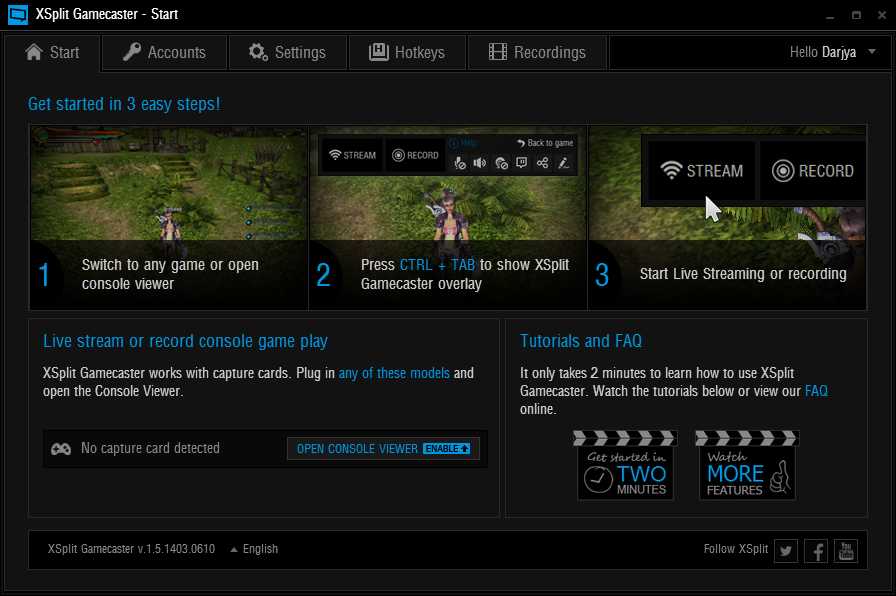The width and height of the screenshot is (896, 596).
Task: Click the microphone mute icon in overlay
Action: pyautogui.click(x=460, y=163)
